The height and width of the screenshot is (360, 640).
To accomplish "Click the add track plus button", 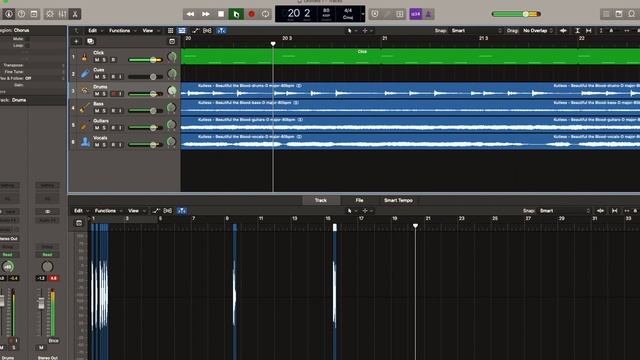I will 76,41.
